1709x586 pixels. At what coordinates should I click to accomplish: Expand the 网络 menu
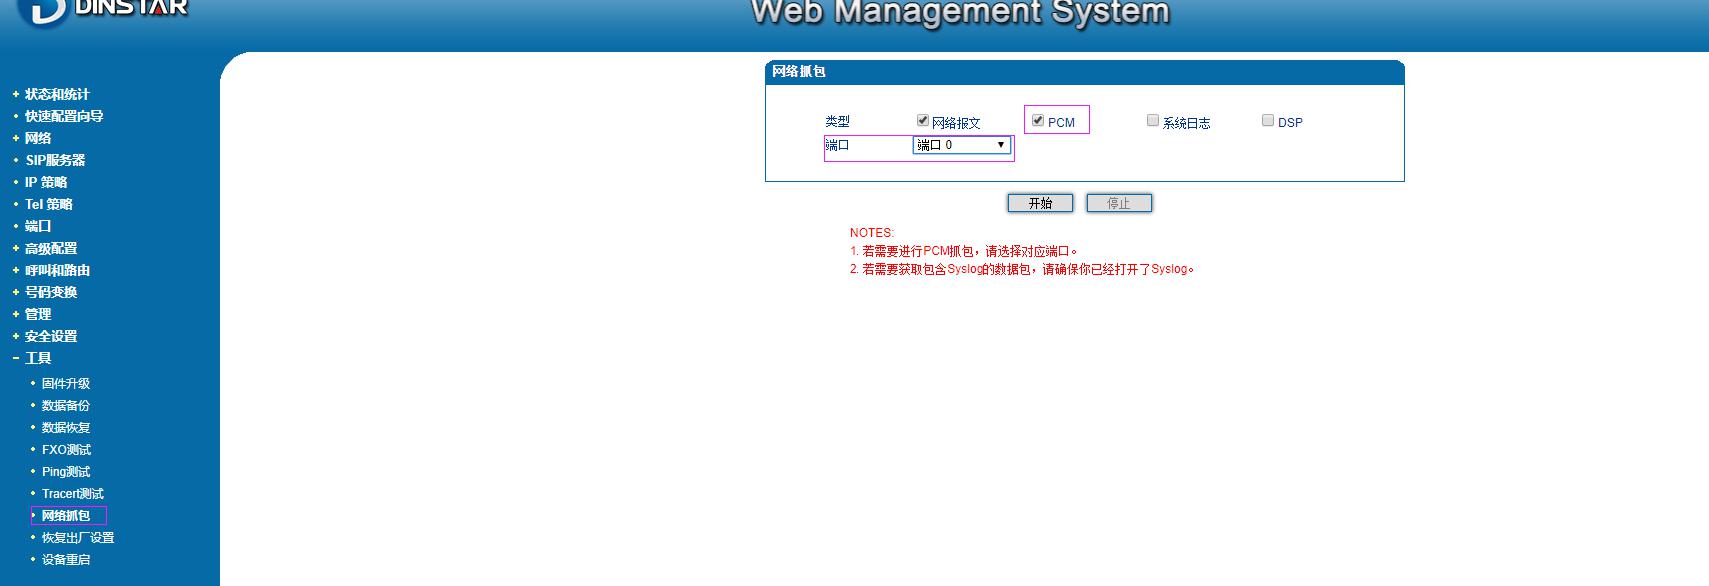point(38,138)
